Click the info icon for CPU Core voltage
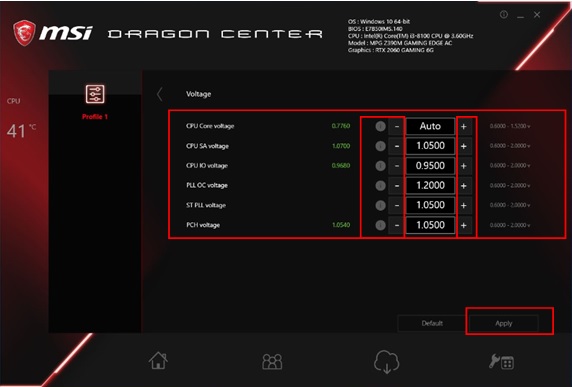Image resolution: width=572 pixels, height=387 pixels. point(380,126)
